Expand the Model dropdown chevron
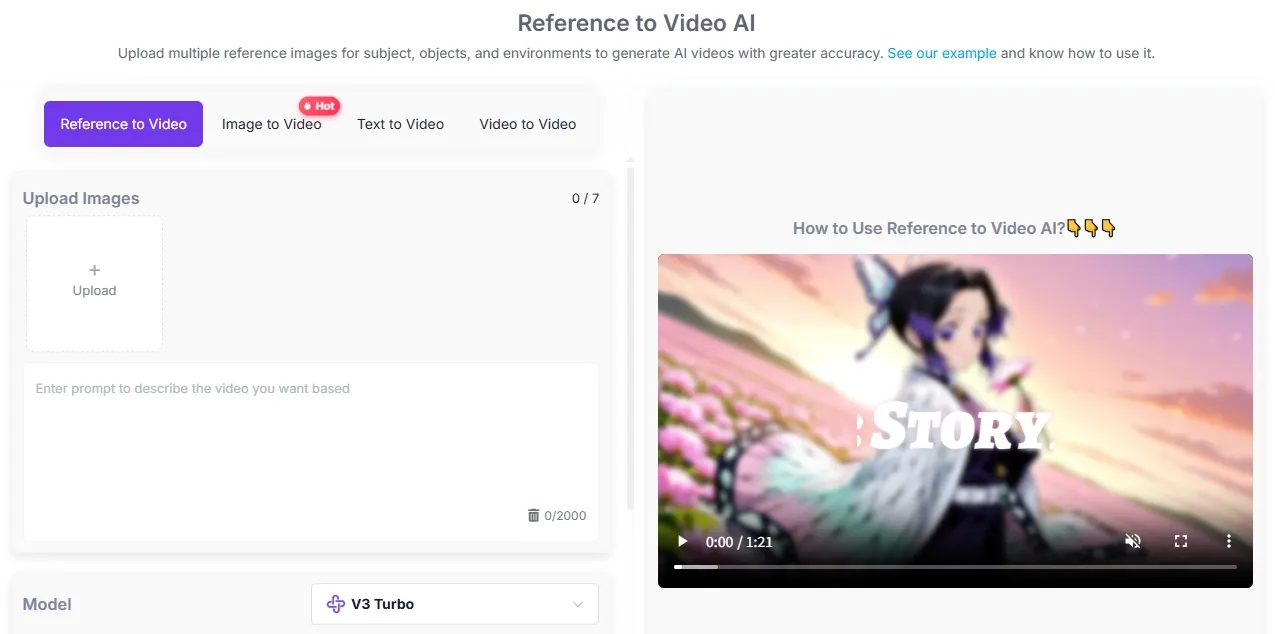1275x634 pixels. [578, 604]
